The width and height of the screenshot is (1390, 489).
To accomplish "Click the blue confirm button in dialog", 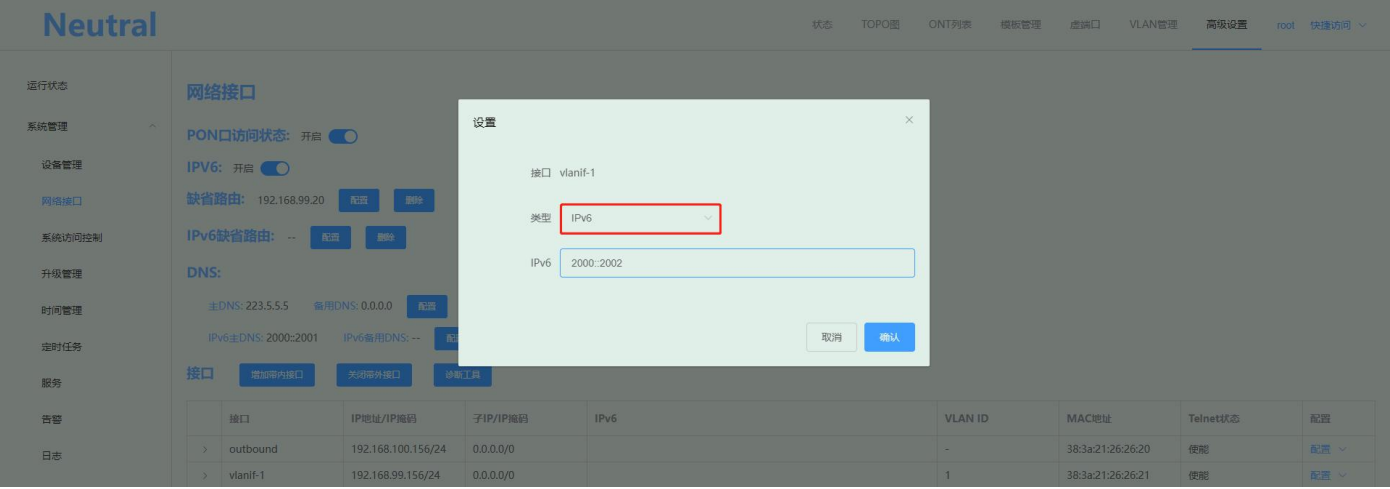I will pos(889,337).
